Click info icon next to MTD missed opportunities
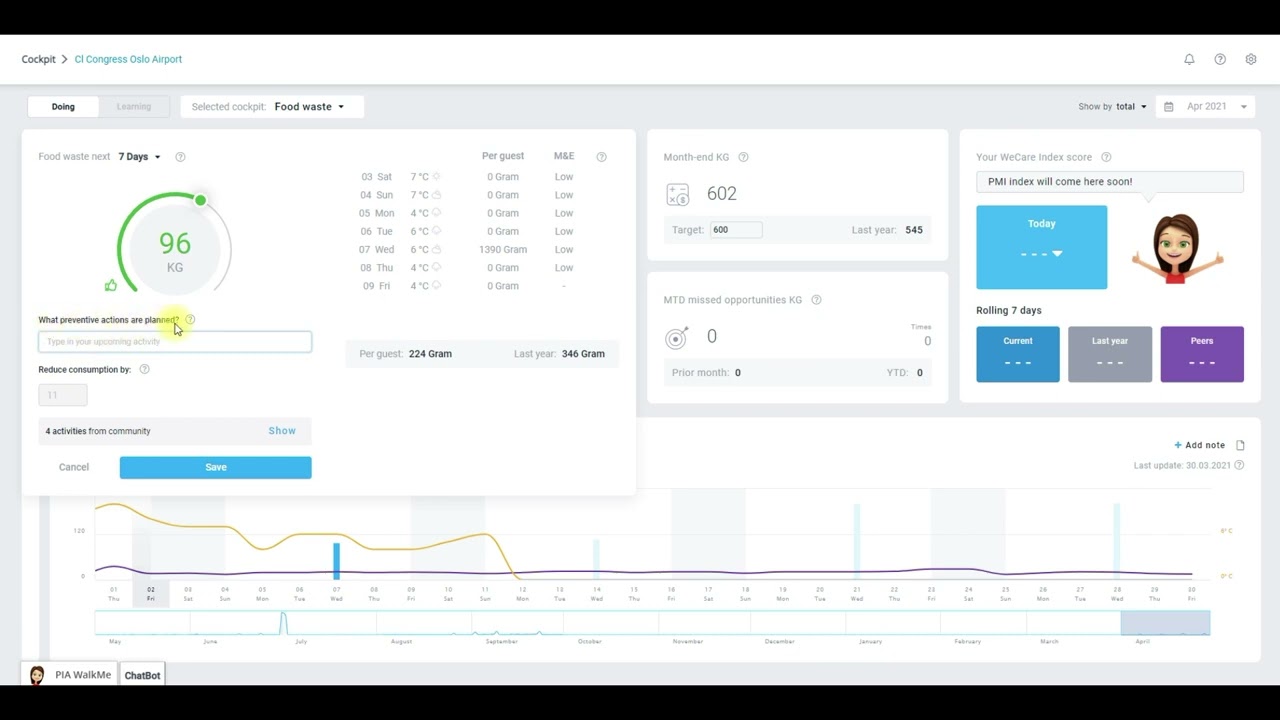Image resolution: width=1280 pixels, height=720 pixels. [x=816, y=300]
